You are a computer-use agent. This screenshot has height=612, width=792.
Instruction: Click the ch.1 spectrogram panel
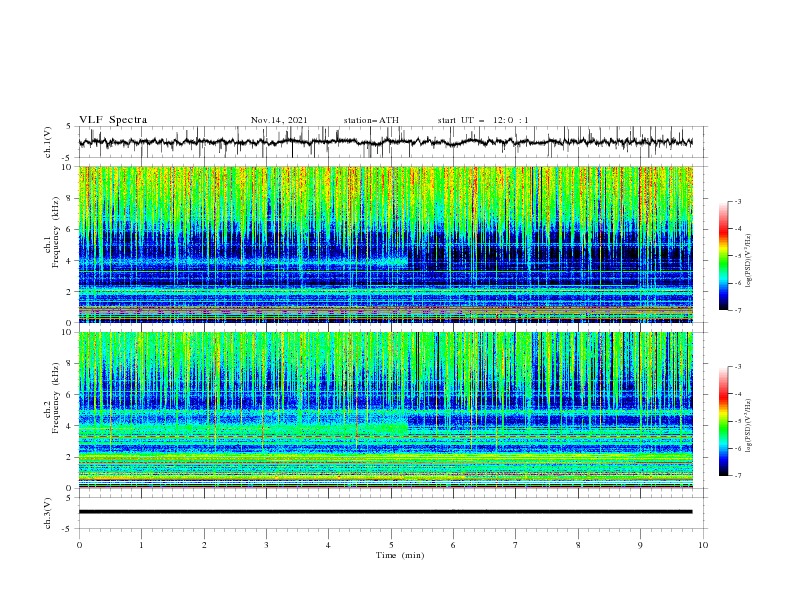pos(386,244)
